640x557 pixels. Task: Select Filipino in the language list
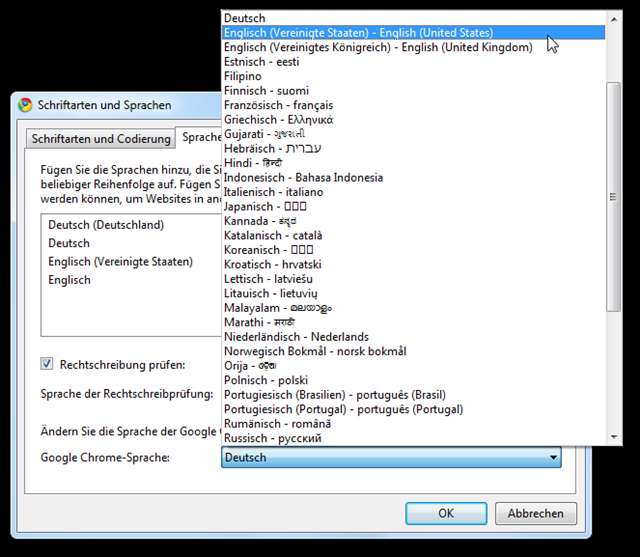pyautogui.click(x=413, y=76)
